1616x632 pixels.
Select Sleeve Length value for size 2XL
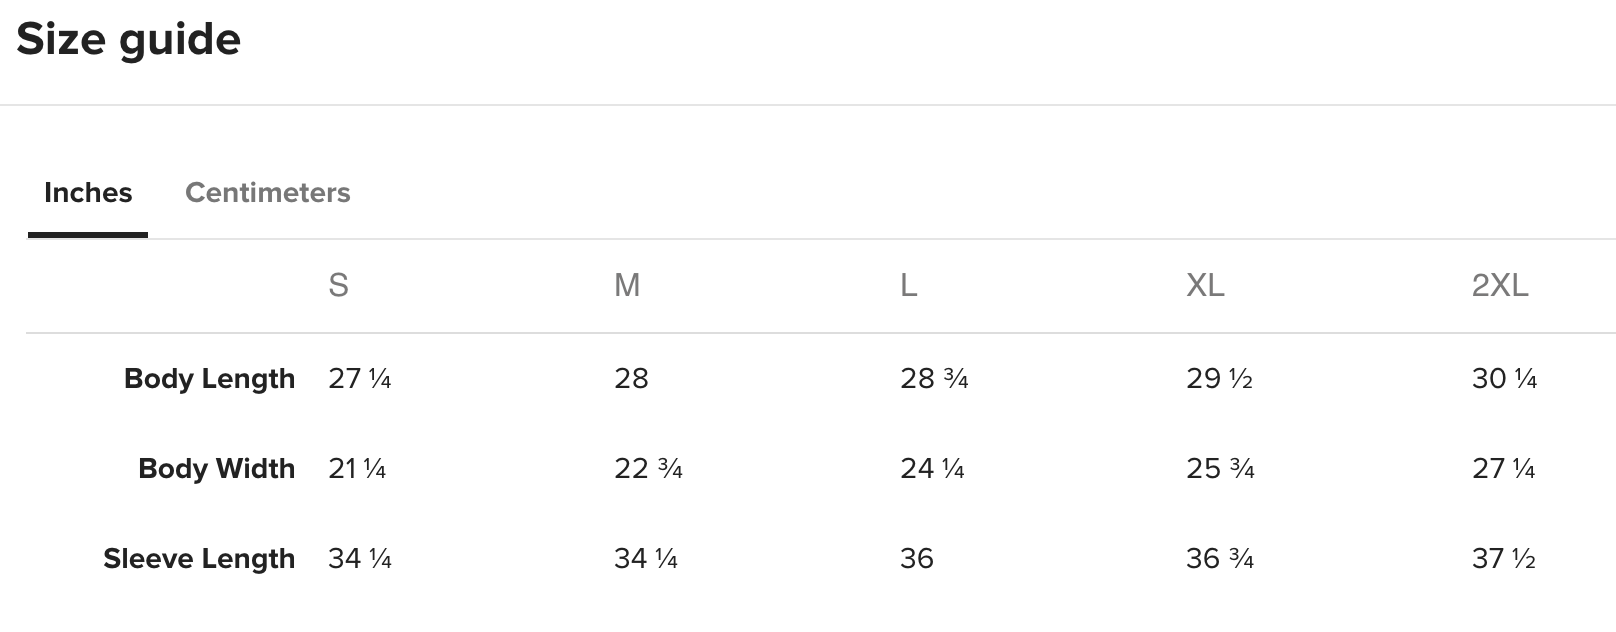point(1504,558)
